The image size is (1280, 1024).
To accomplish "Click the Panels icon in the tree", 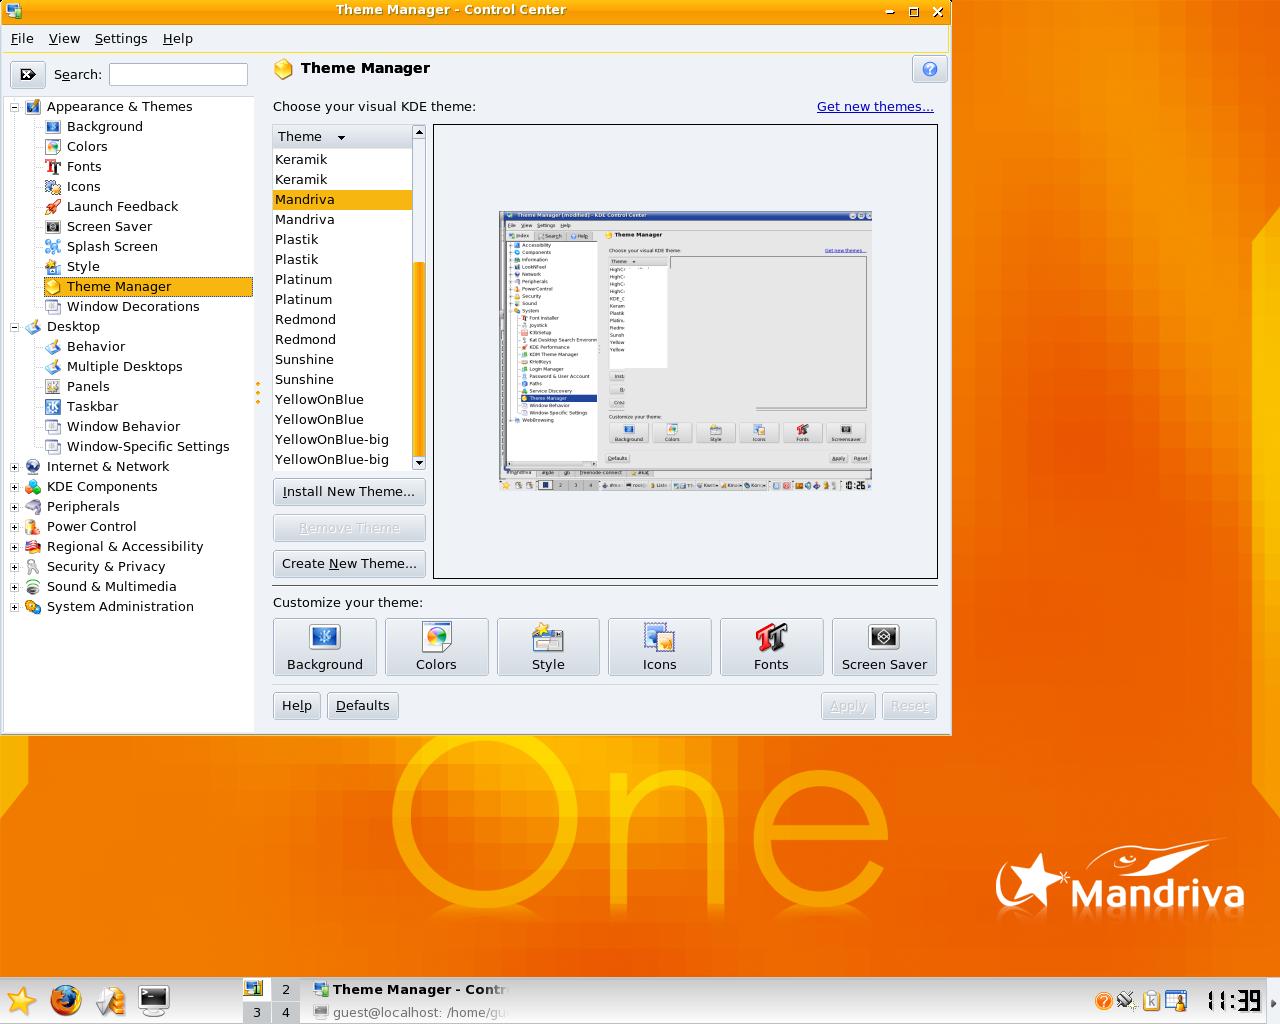I will click(53, 387).
